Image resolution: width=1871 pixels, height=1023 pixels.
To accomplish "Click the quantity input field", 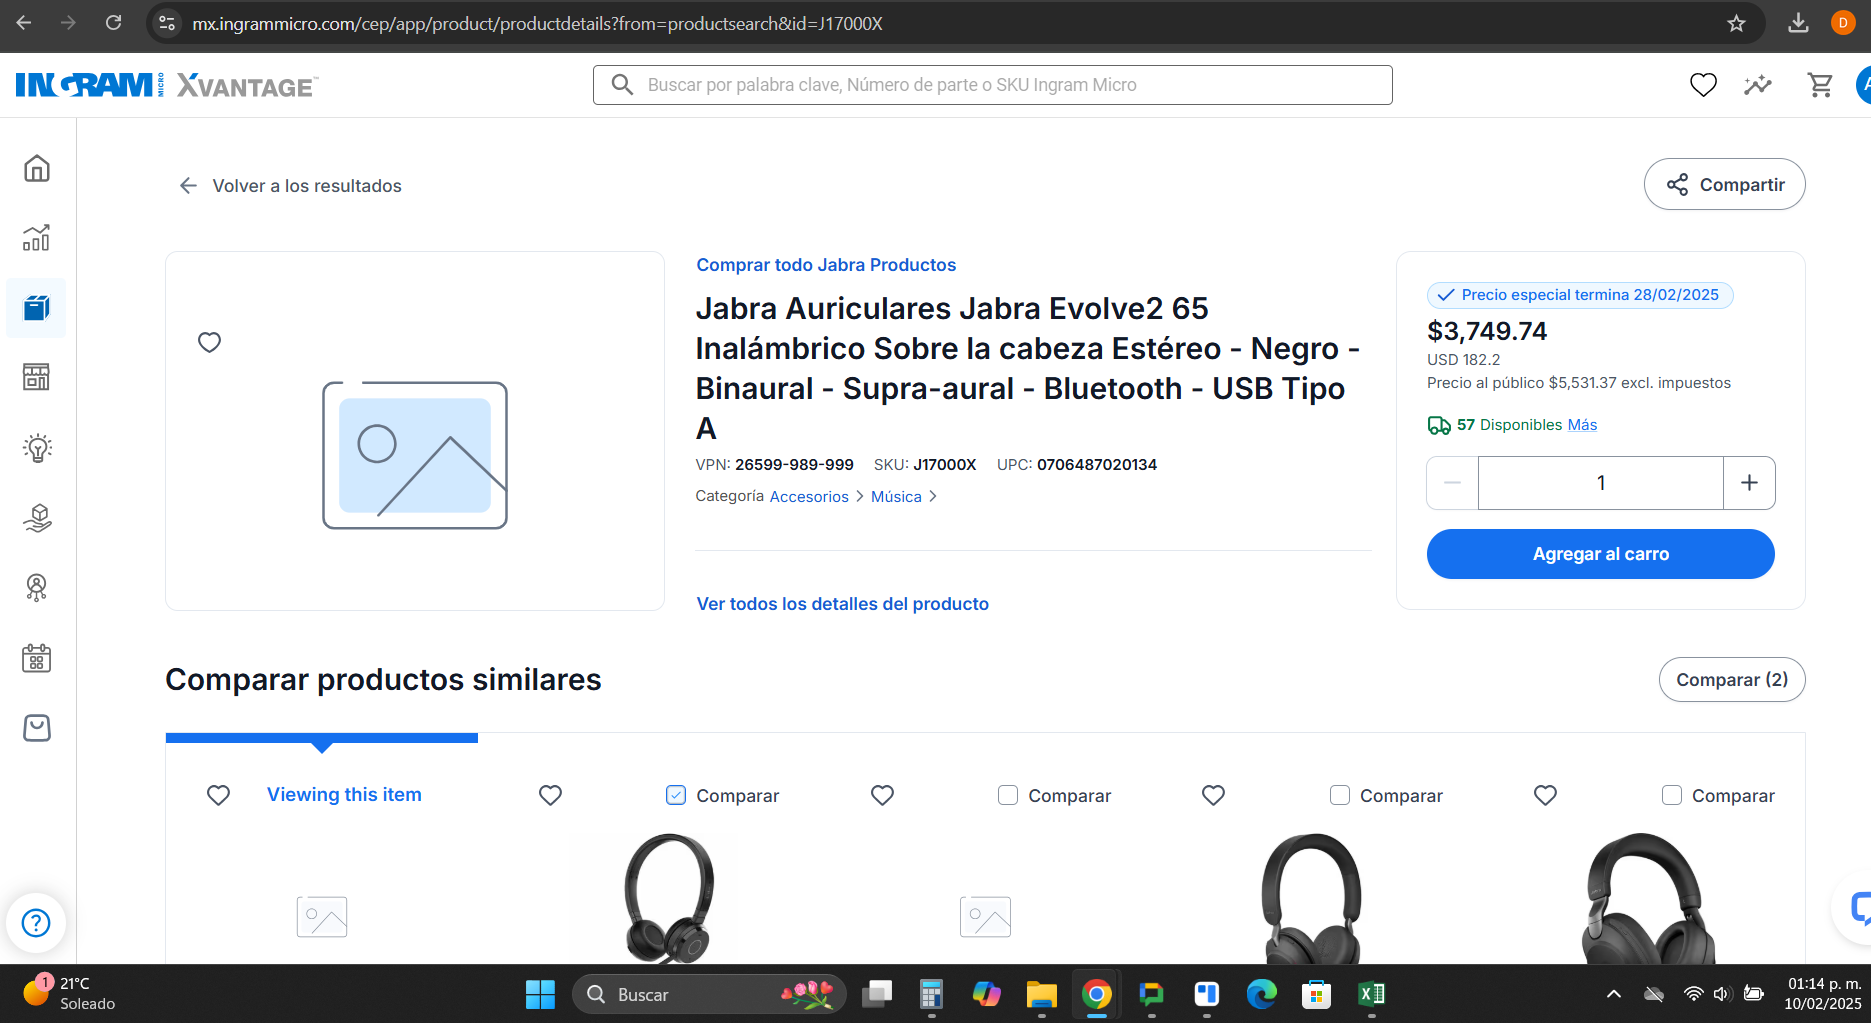I will point(1601,483).
